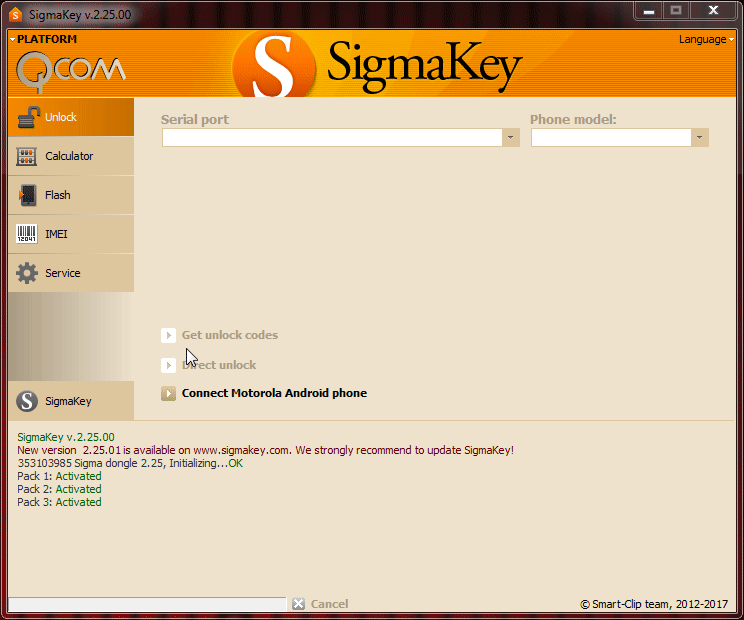Screen dimensions: 744x620
Task: Click inside the Serial port field
Action: pos(332,138)
